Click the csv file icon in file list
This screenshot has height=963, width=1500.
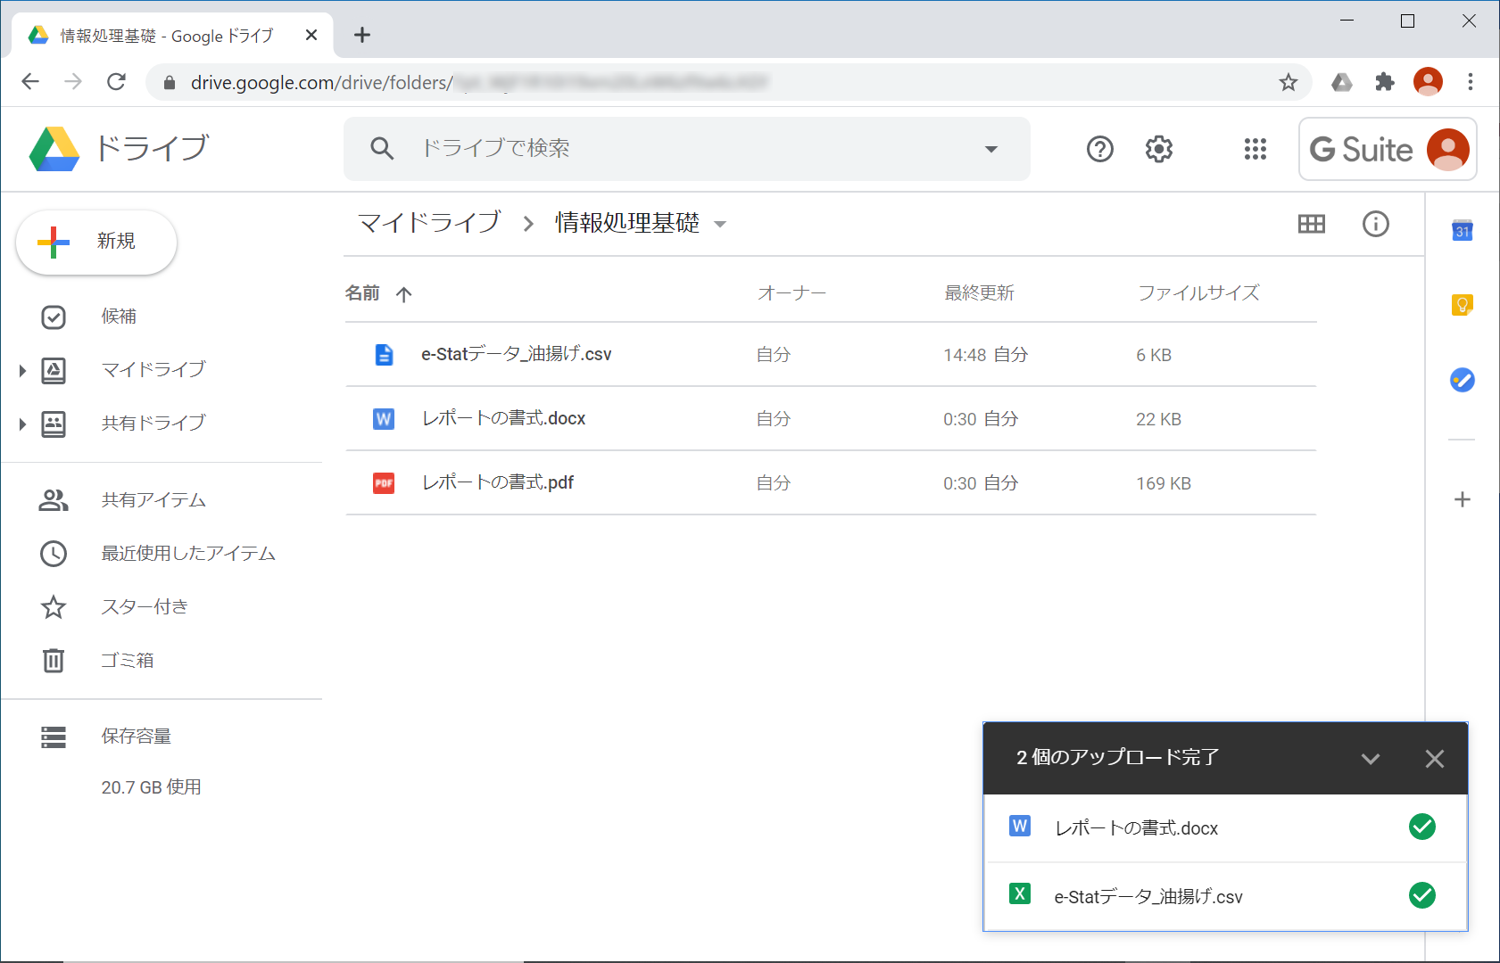(x=384, y=355)
